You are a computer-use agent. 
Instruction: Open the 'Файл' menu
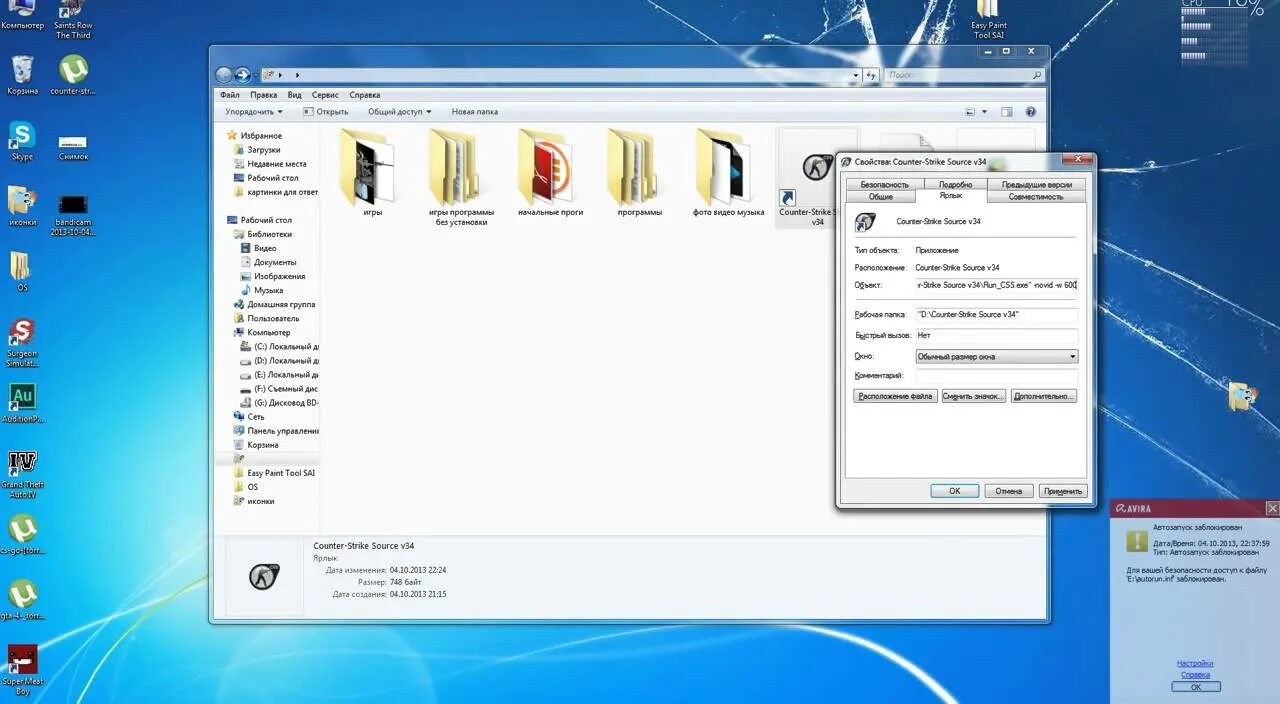229,95
